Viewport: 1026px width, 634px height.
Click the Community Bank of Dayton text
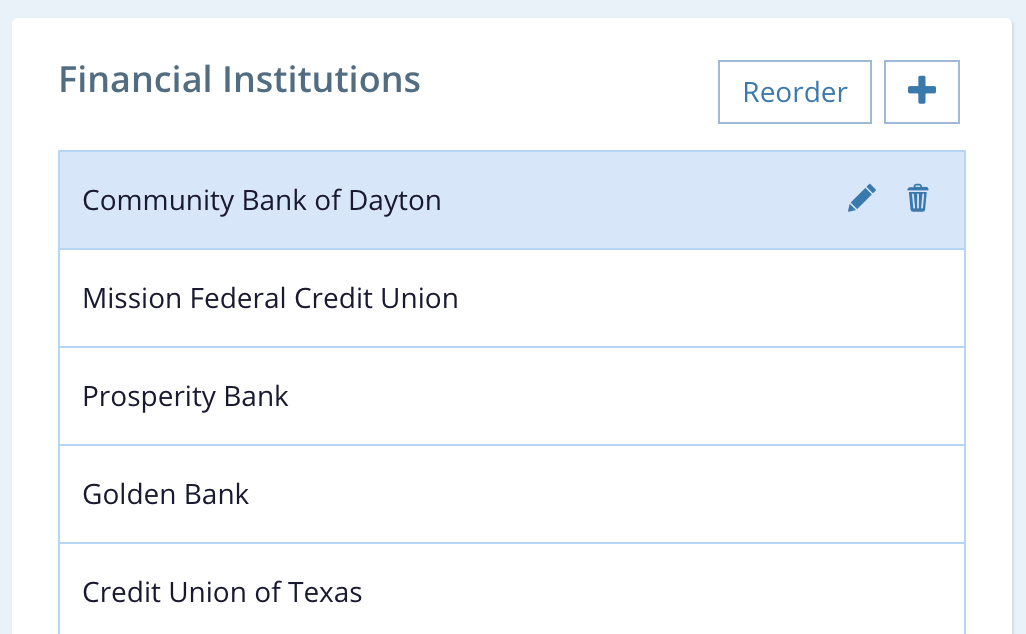[261, 200]
